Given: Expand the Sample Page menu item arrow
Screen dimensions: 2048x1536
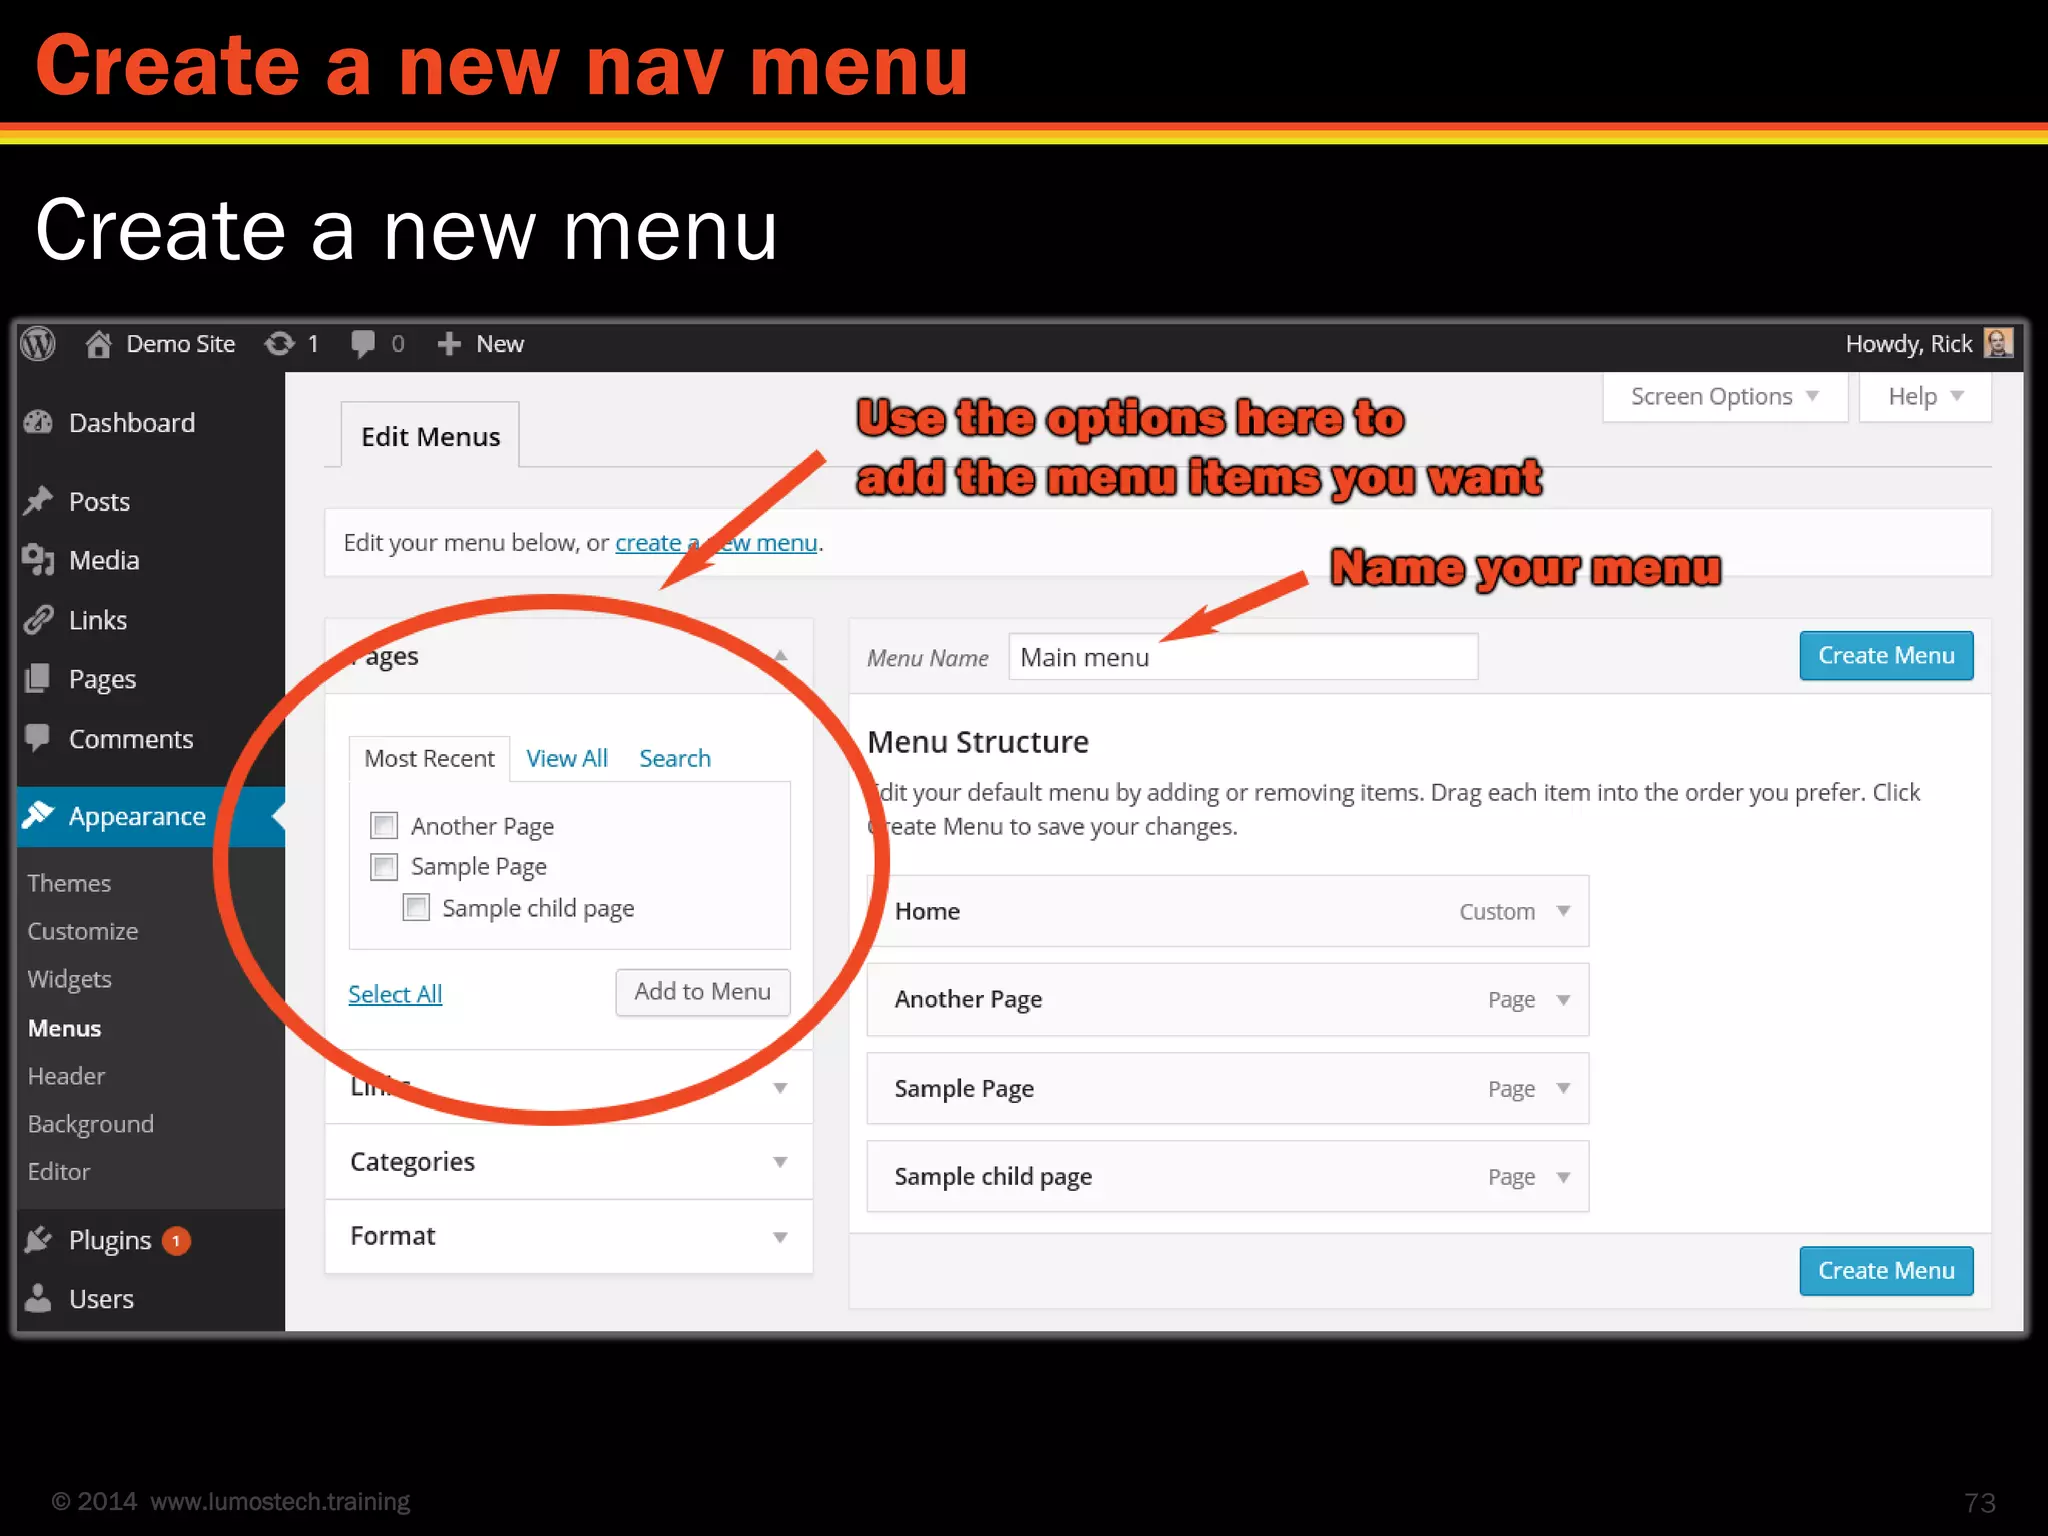Looking at the screenshot, I should 1563,1088.
